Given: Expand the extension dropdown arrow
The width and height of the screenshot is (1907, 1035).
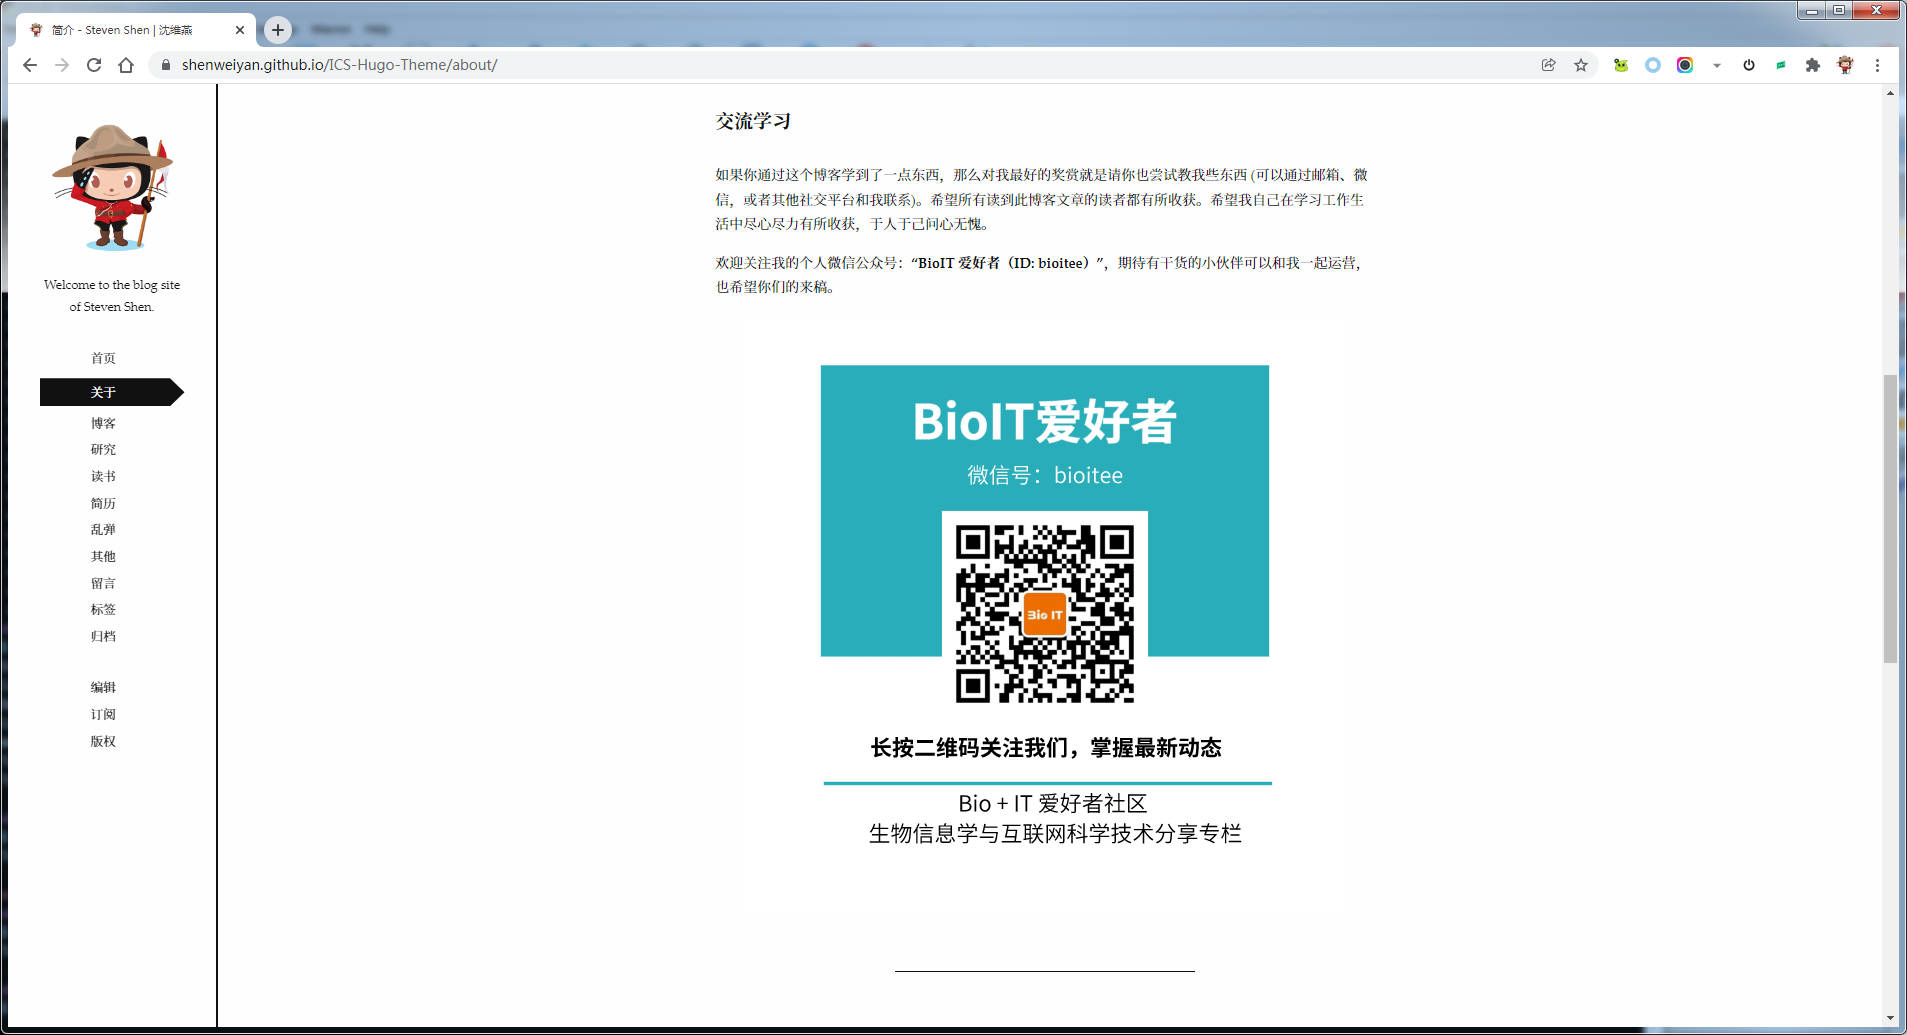Looking at the screenshot, I should [1717, 65].
